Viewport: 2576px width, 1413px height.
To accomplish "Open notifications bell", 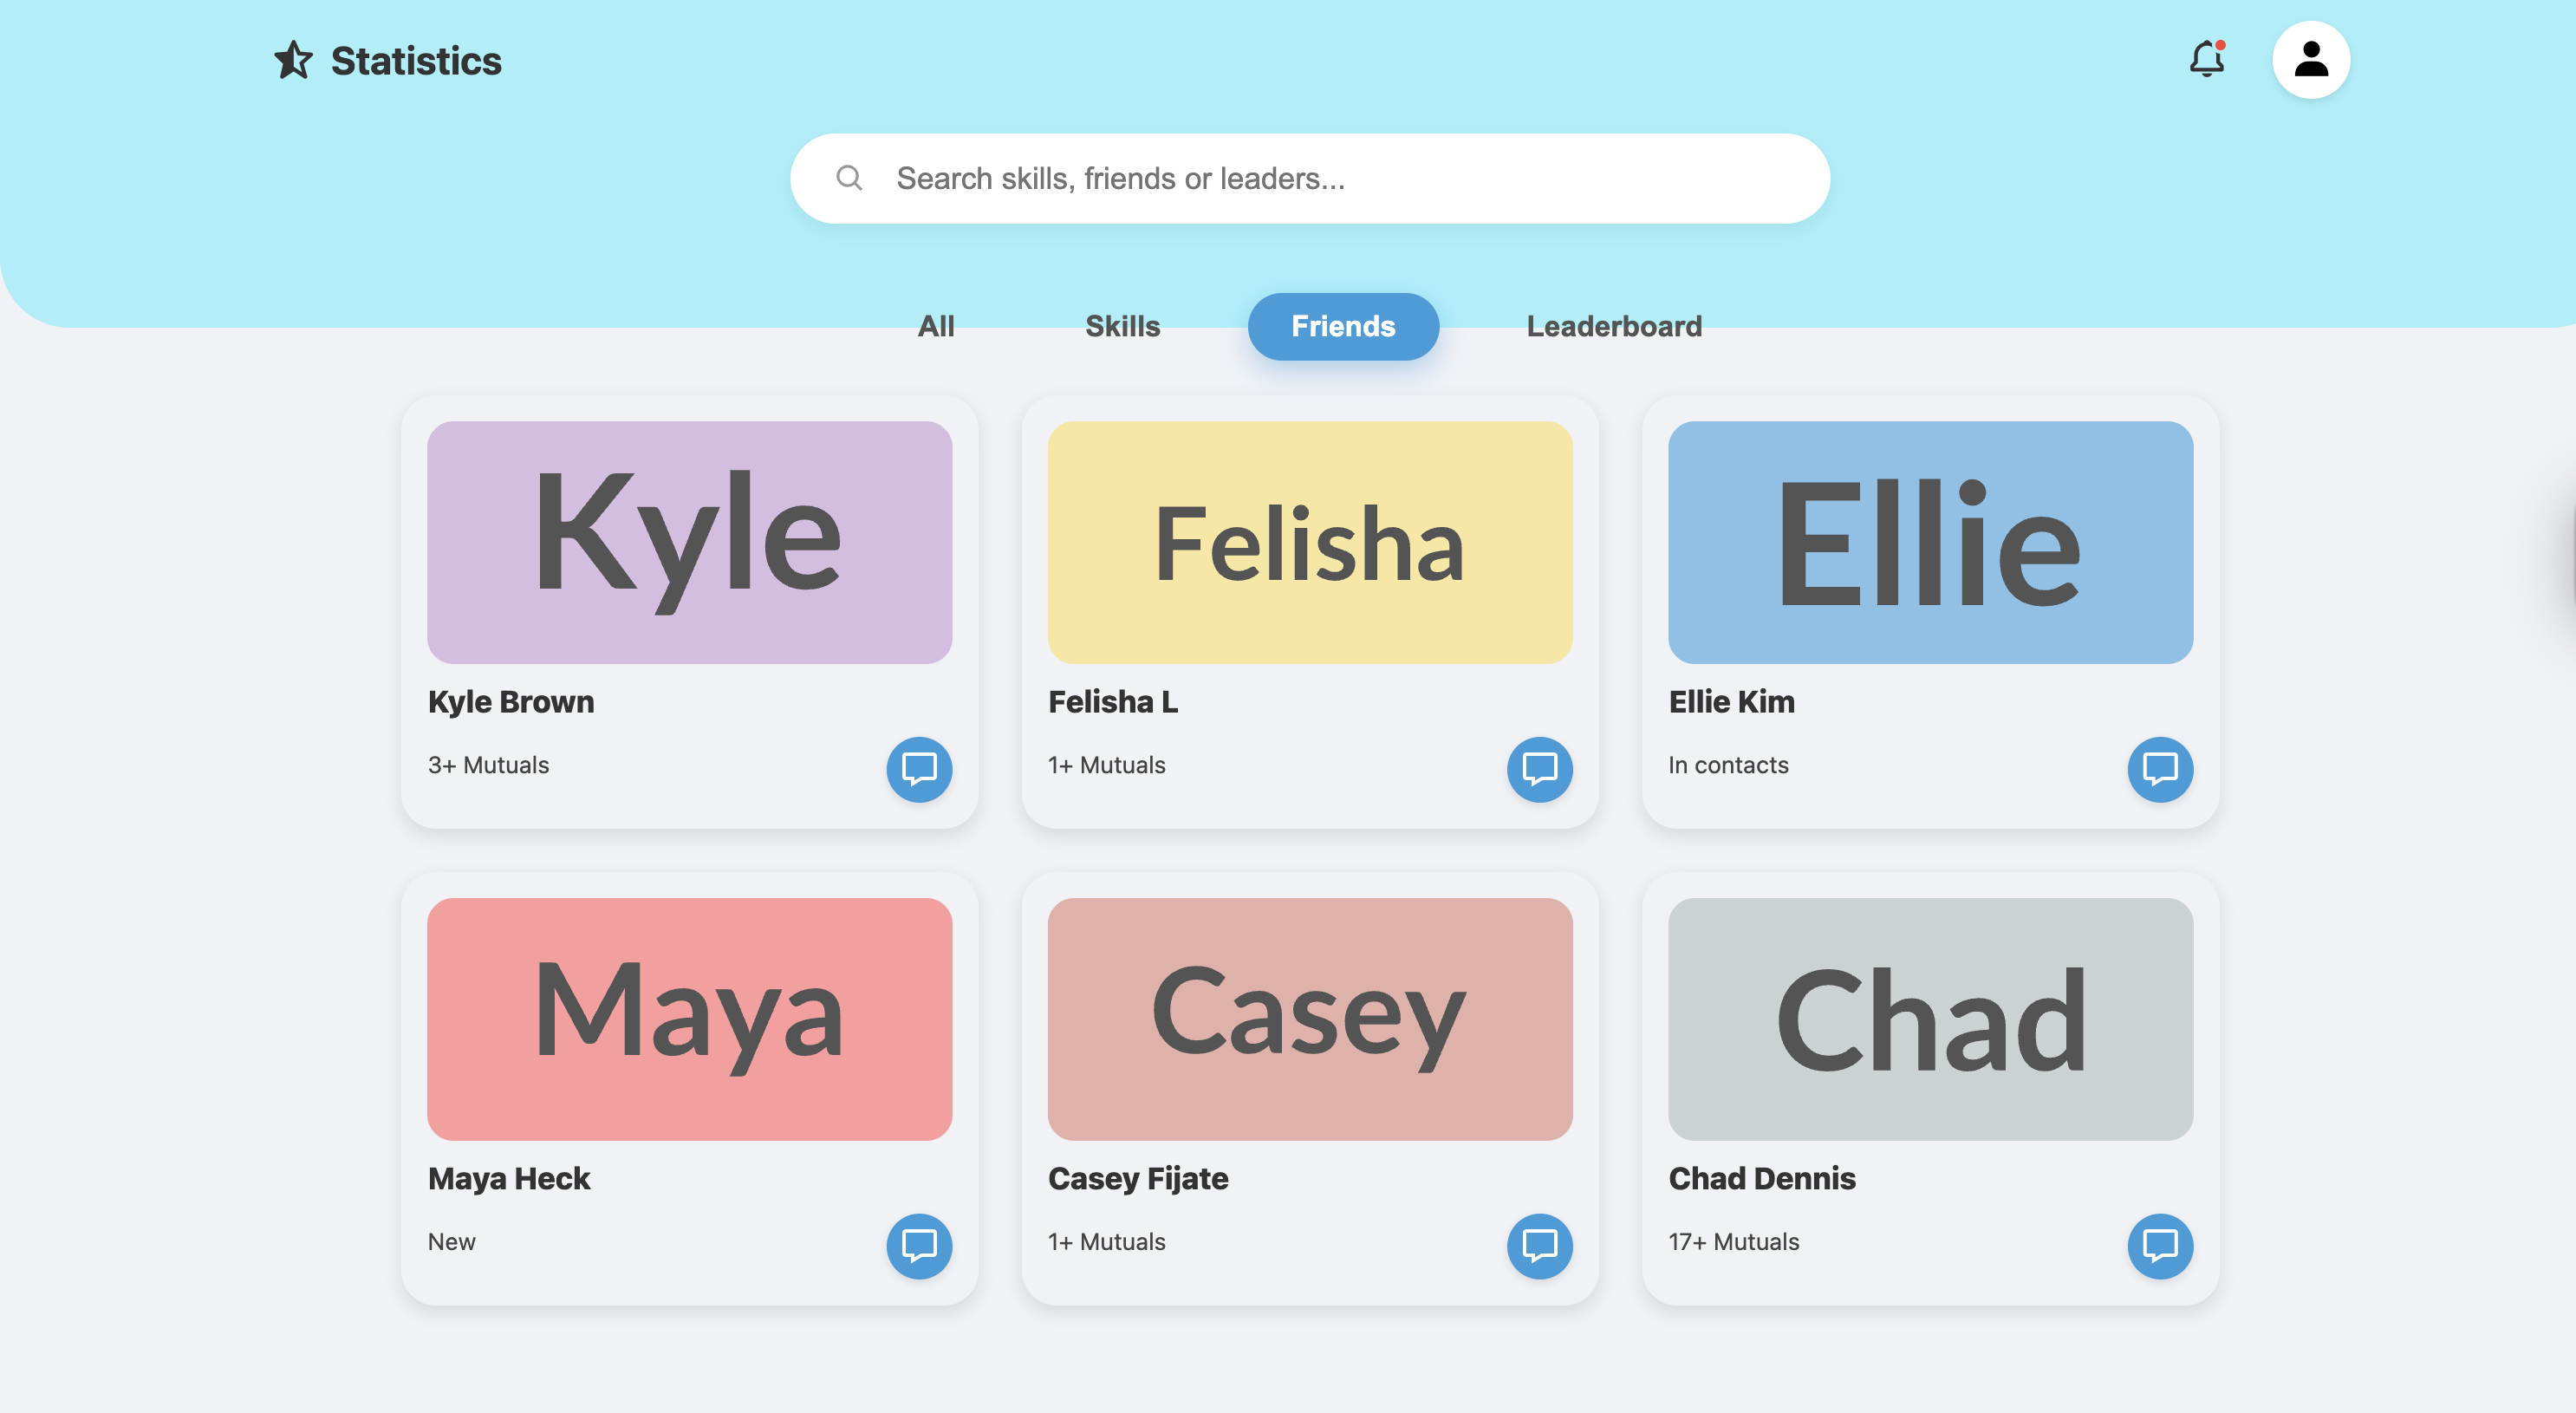I will point(2206,59).
